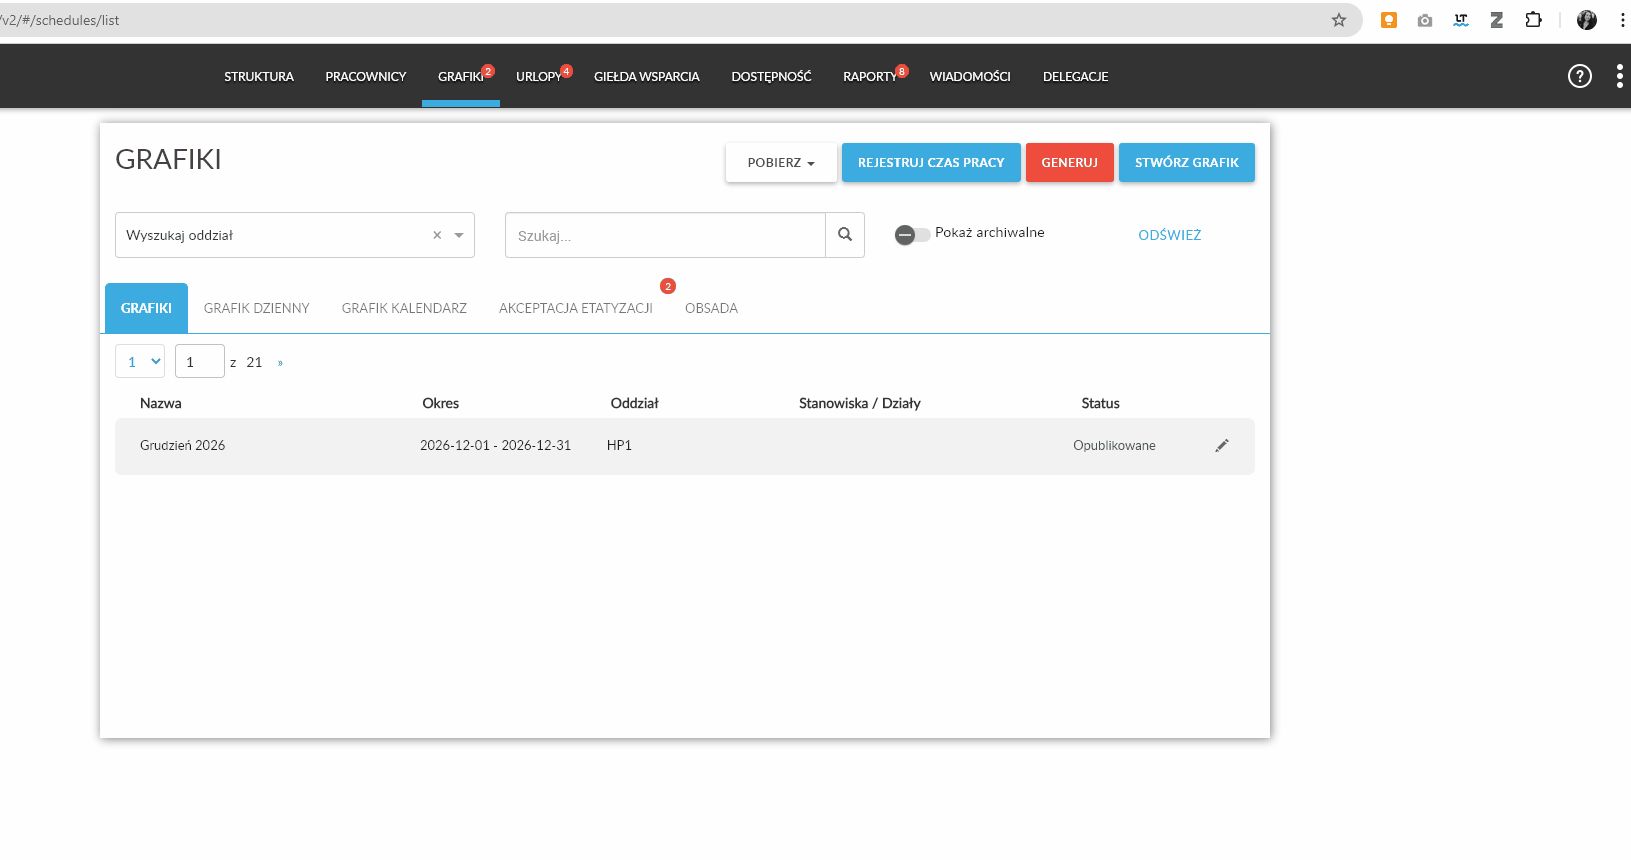This screenshot has height=860, width=1631.
Task: Go to URLOPY in the top menu
Action: [x=538, y=77]
